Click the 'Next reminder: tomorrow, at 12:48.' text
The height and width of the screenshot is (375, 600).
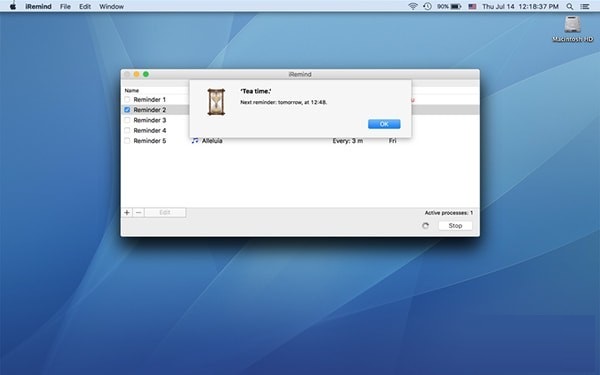(284, 102)
